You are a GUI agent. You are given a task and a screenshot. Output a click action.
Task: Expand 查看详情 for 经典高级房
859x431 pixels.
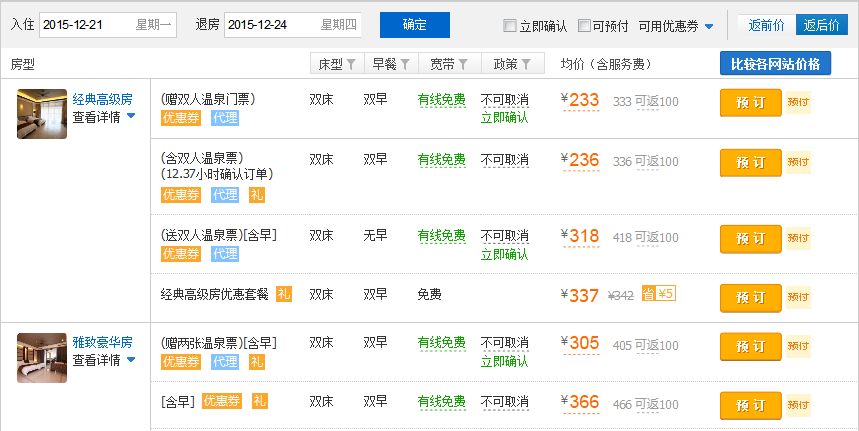(x=103, y=117)
